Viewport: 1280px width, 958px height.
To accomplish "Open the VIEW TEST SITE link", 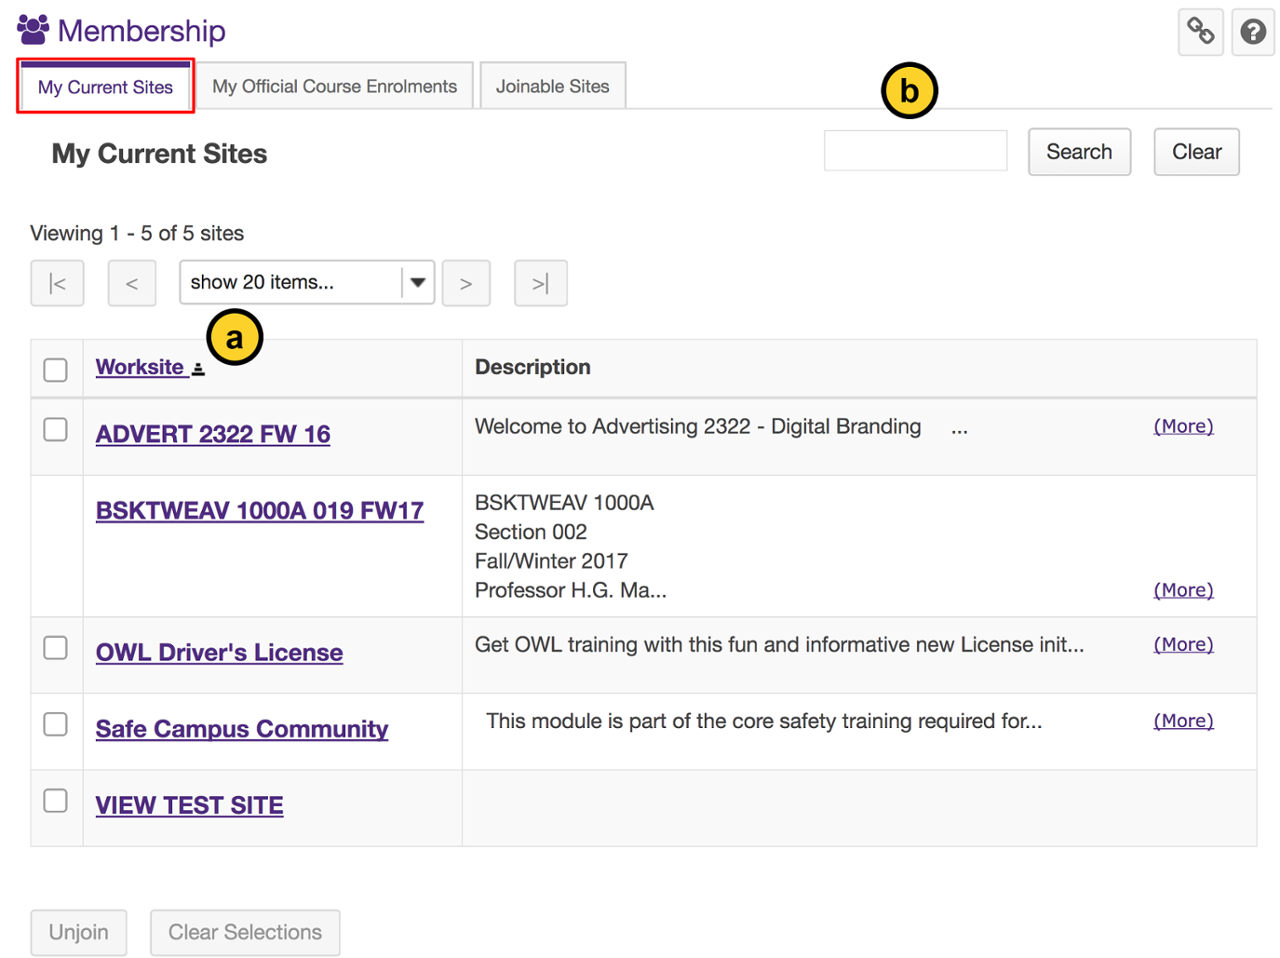I will click(x=189, y=805).
